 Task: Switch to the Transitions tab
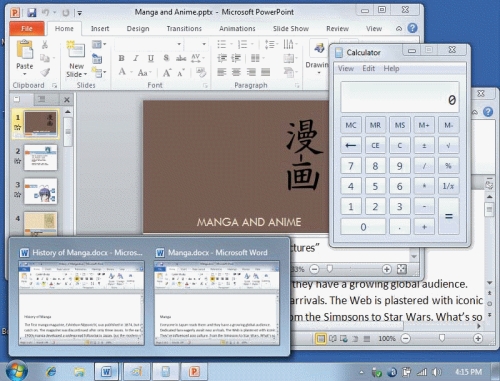(184, 29)
